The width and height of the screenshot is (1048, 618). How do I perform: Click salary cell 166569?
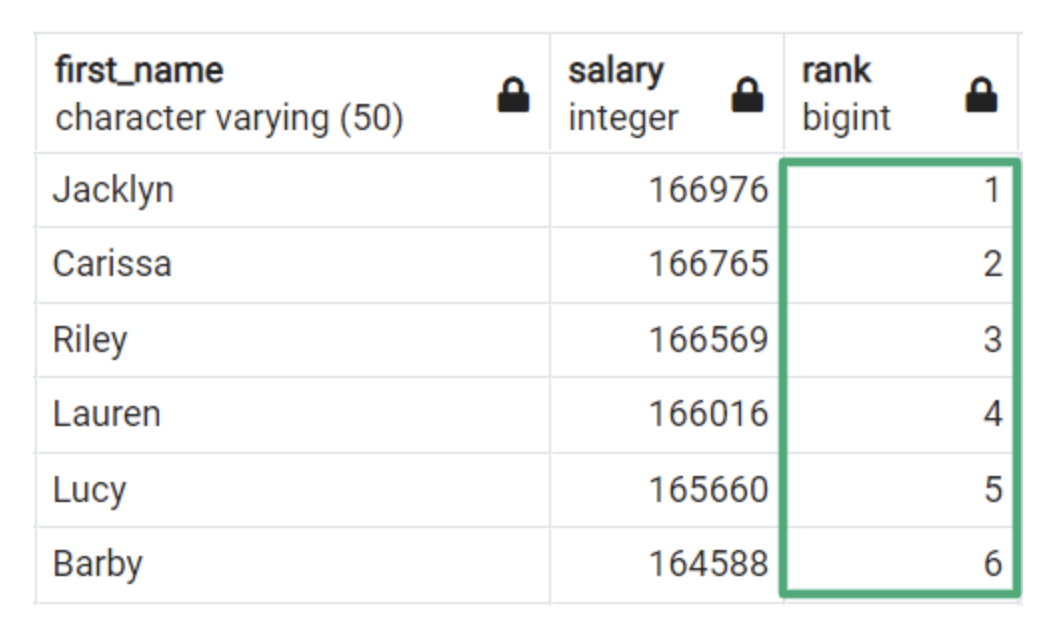pyautogui.click(x=709, y=340)
